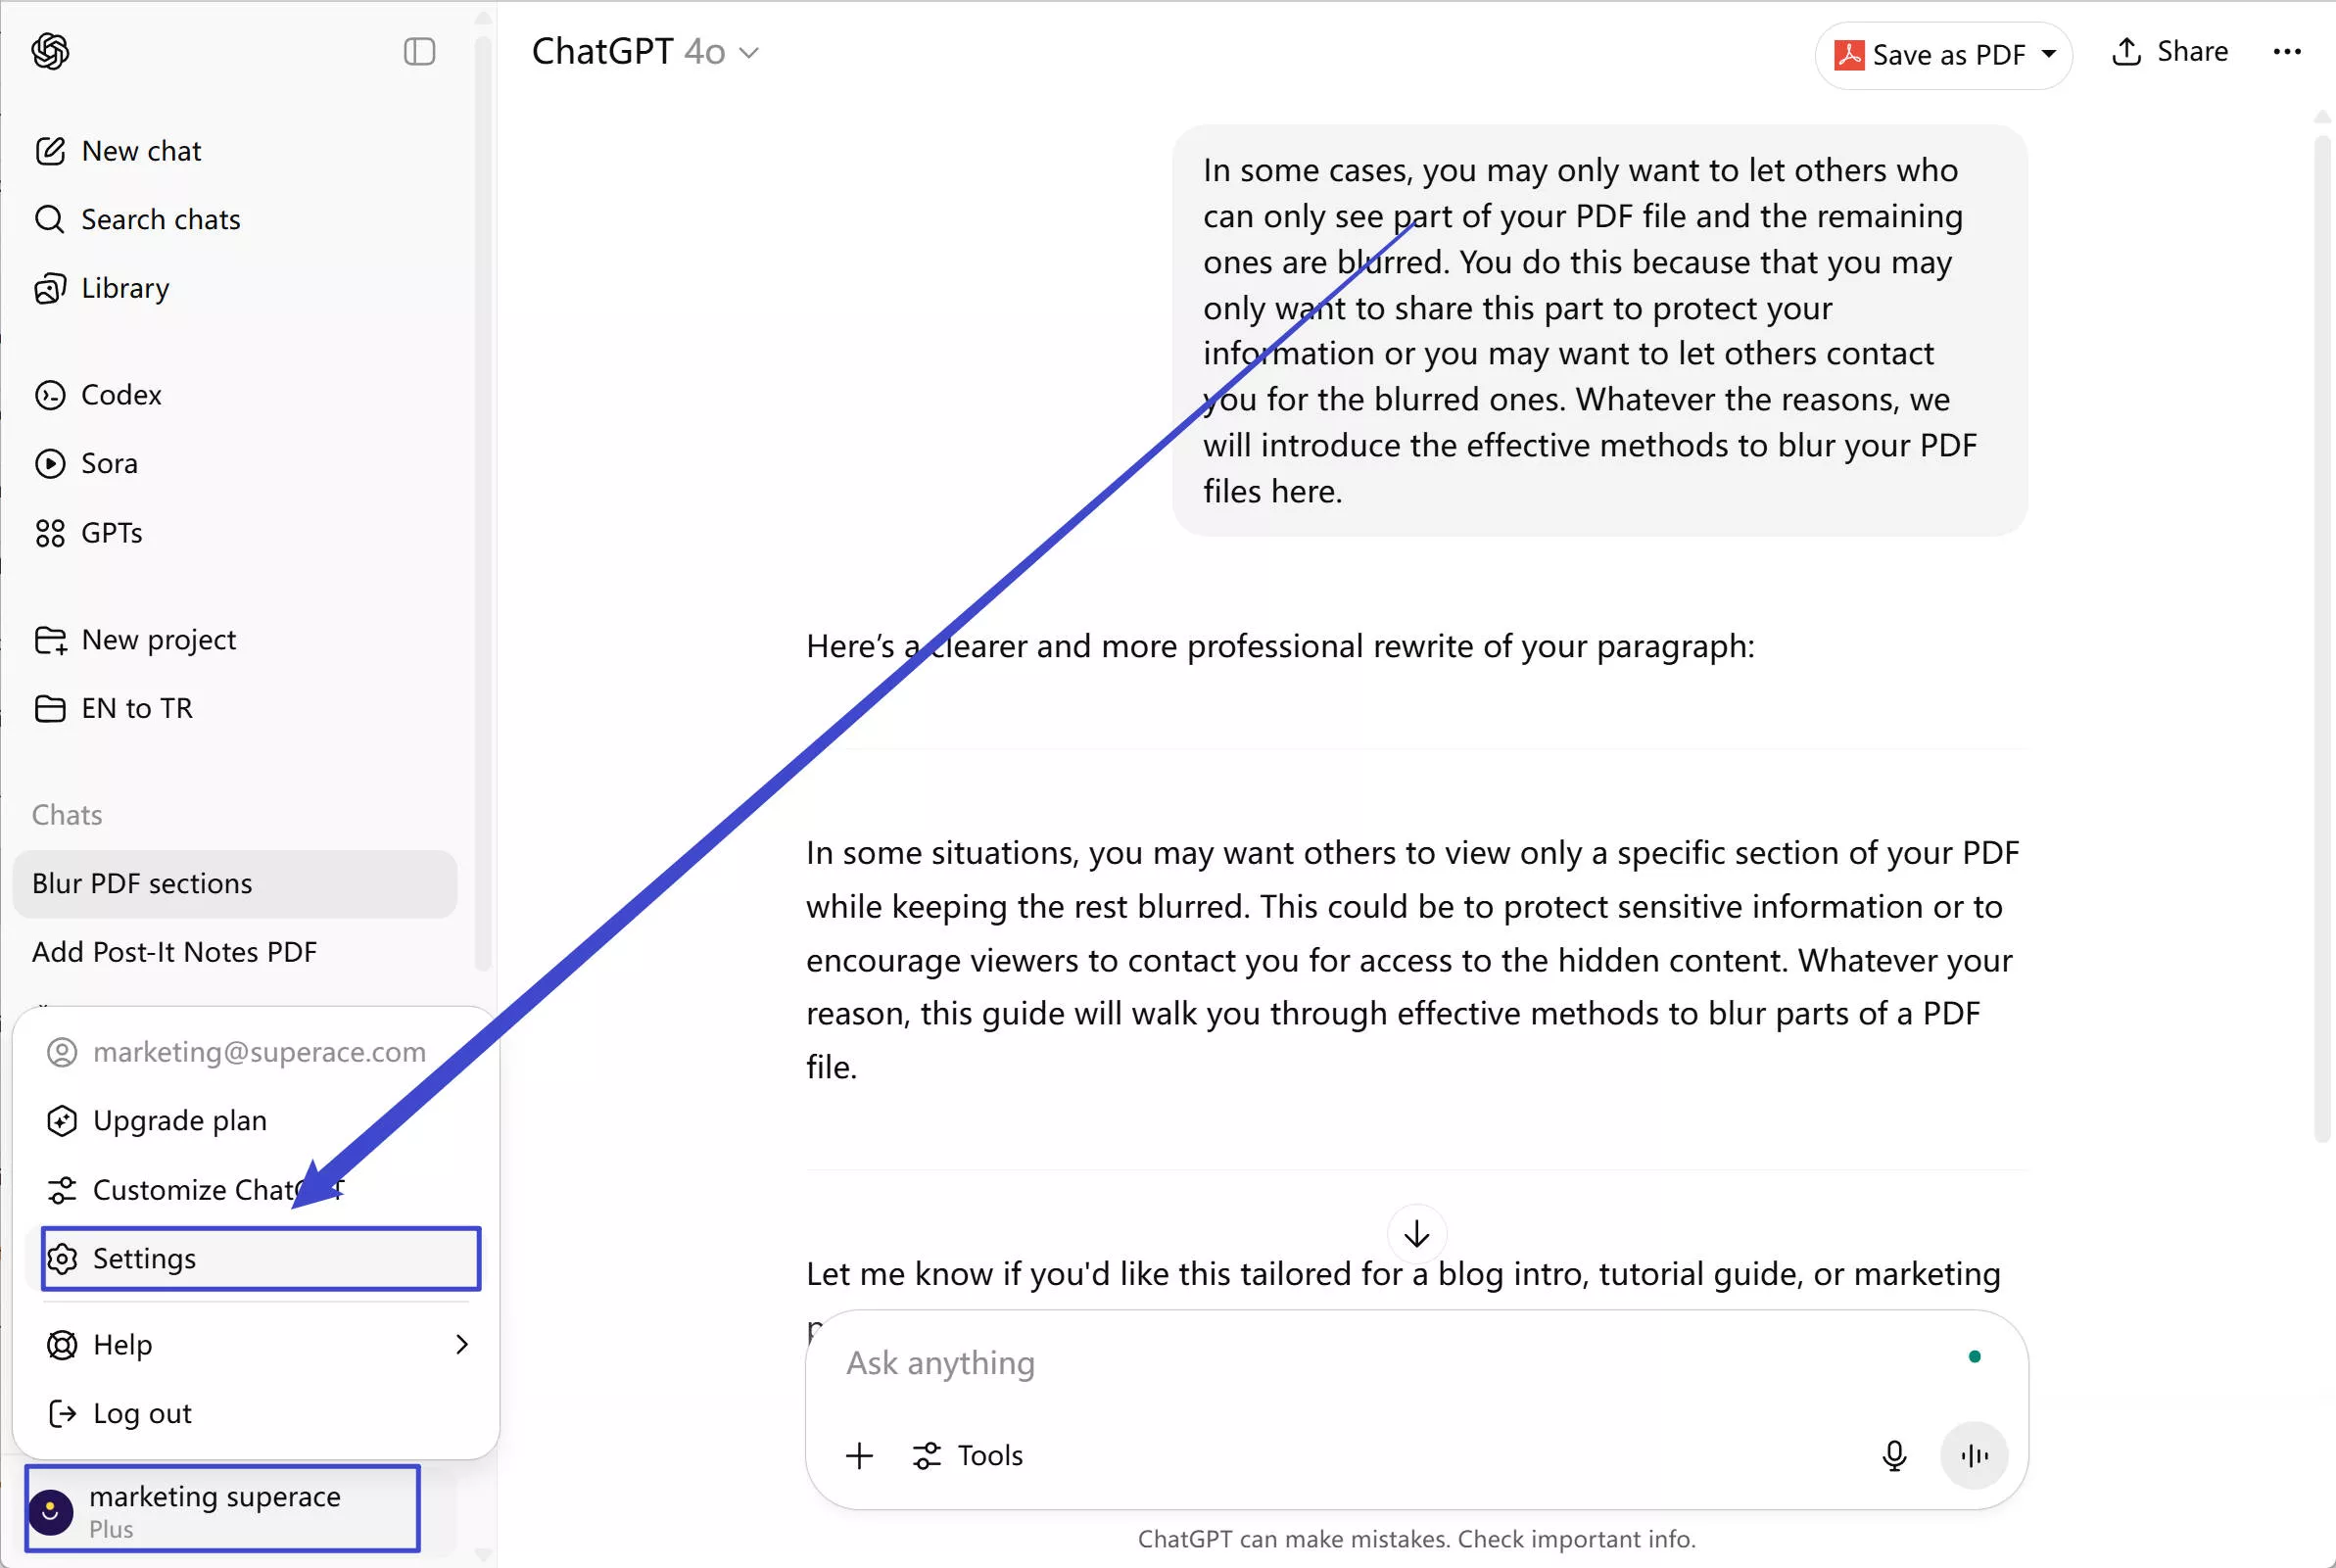
Task: Open the Library section
Action: [x=124, y=288]
